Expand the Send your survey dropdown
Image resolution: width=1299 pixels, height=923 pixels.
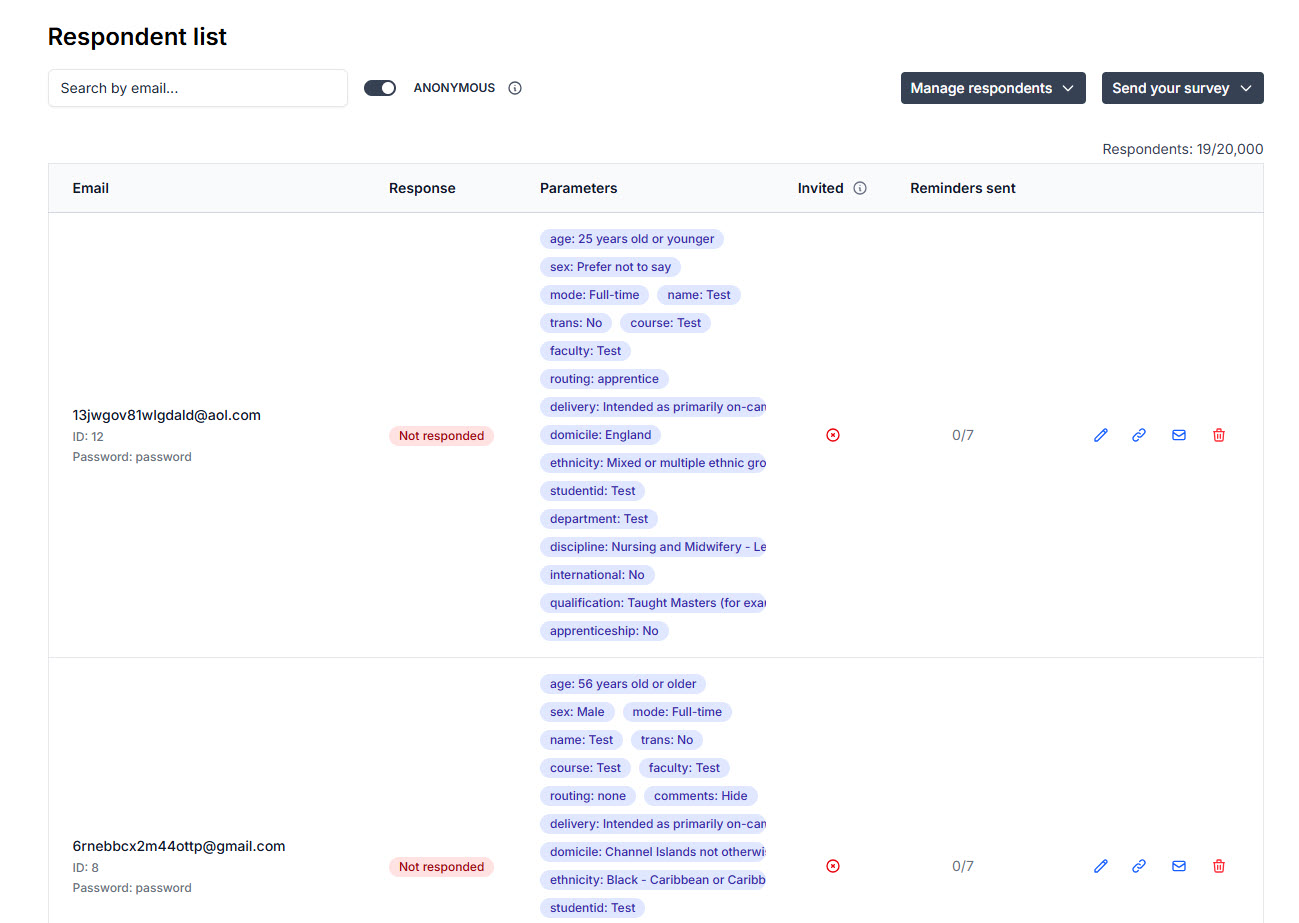point(1182,88)
